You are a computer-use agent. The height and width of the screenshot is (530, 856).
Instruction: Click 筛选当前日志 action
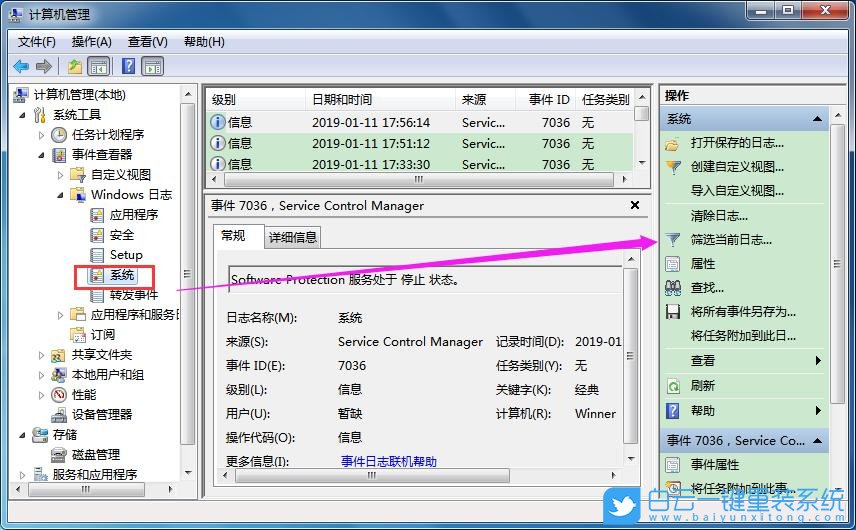click(x=731, y=240)
